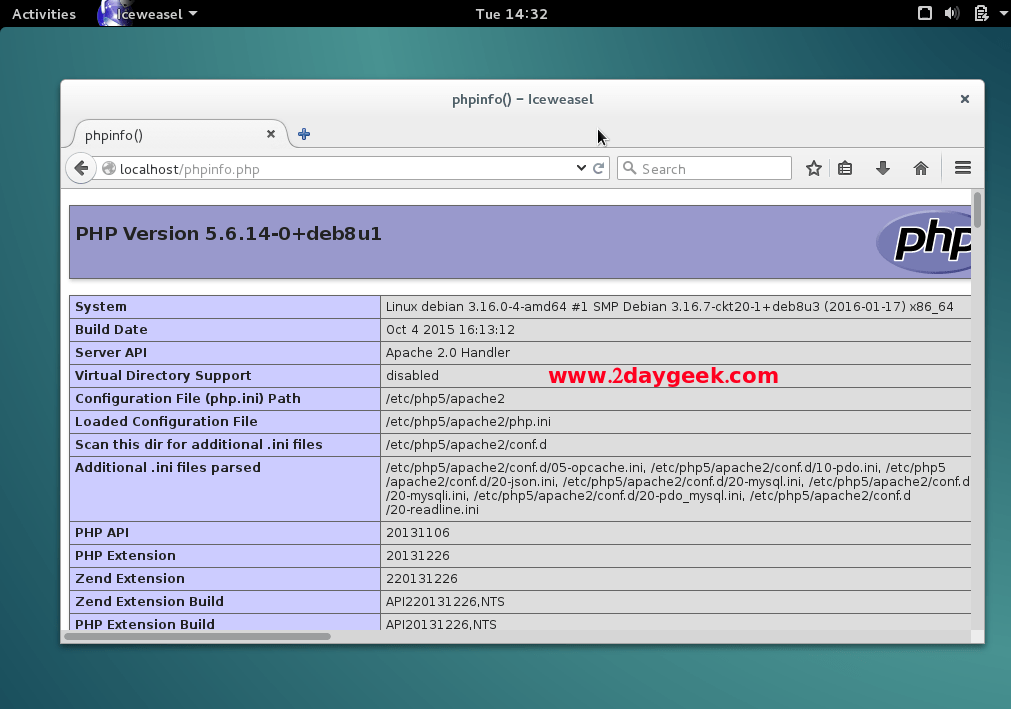The image size is (1011, 709).
Task: Click inside the localhost address bar
Action: [x=300, y=168]
